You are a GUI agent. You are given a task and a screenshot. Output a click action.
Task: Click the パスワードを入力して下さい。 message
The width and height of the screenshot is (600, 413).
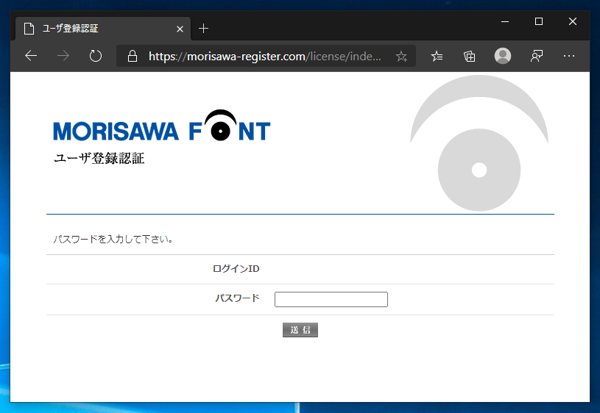point(113,239)
